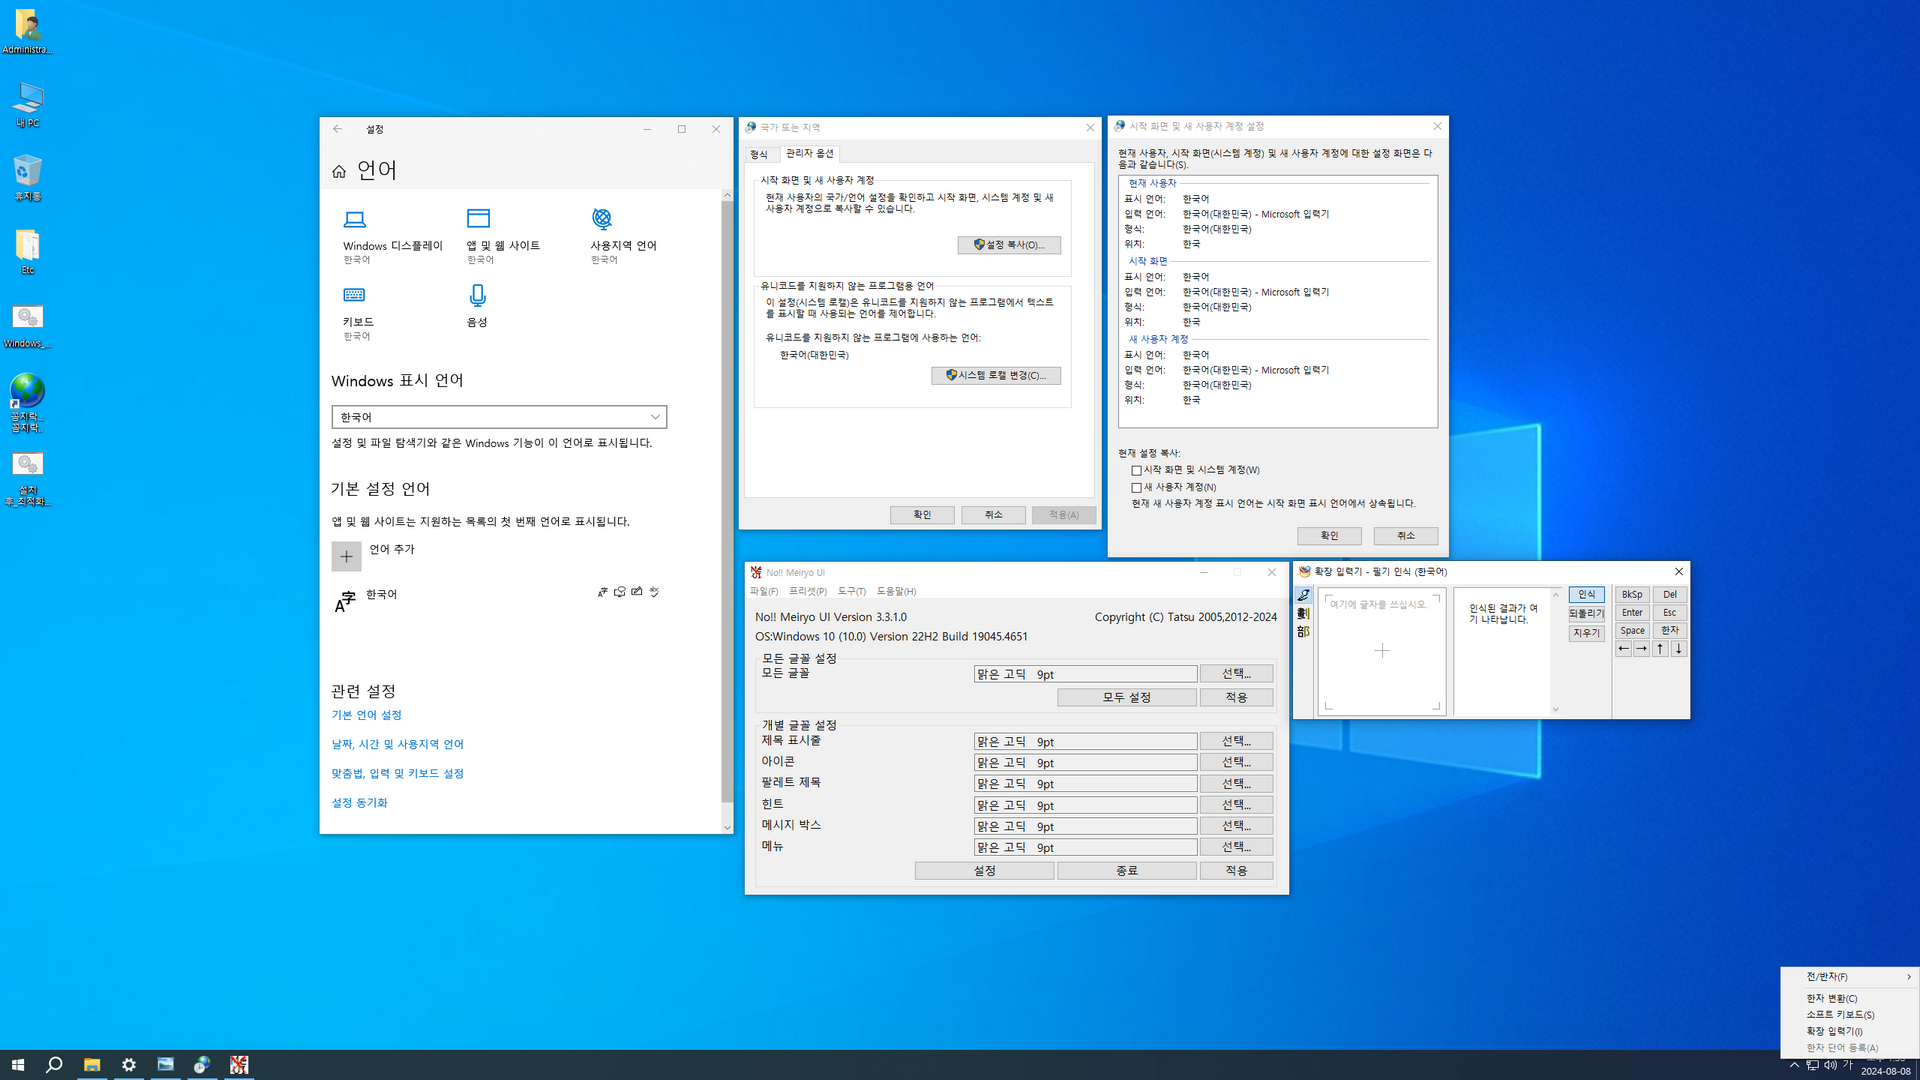Switch to the 형식 tab

pos(759,154)
